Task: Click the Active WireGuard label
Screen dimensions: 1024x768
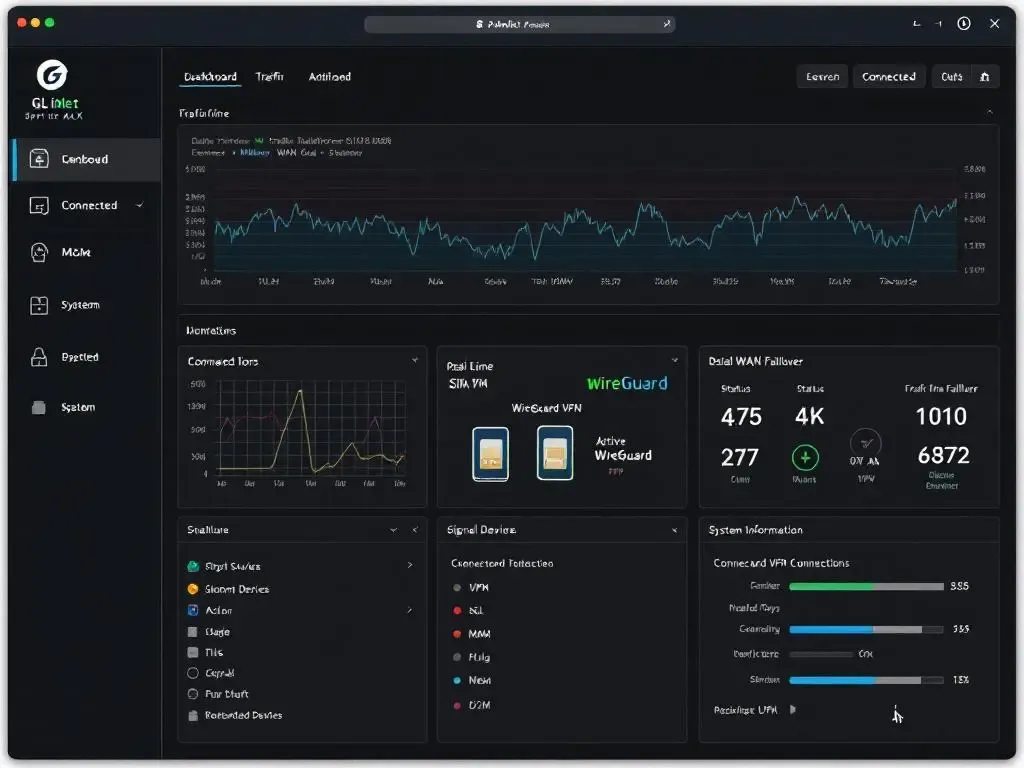Action: [x=623, y=449]
